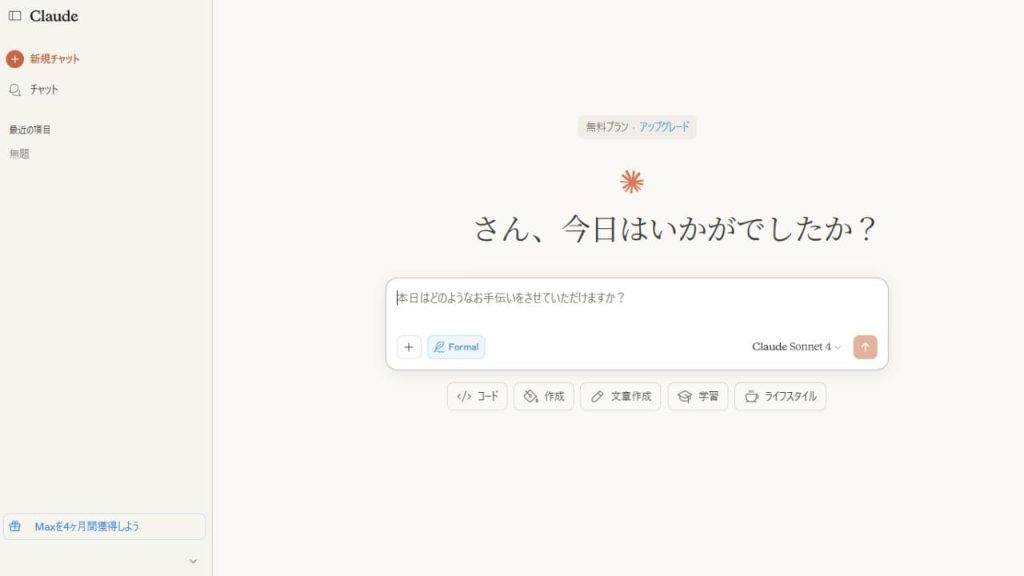Click the Maxを4ヶ月間獲得しよう promotion
Screen dimensions: 1024x576
pyautogui.click(x=104, y=526)
